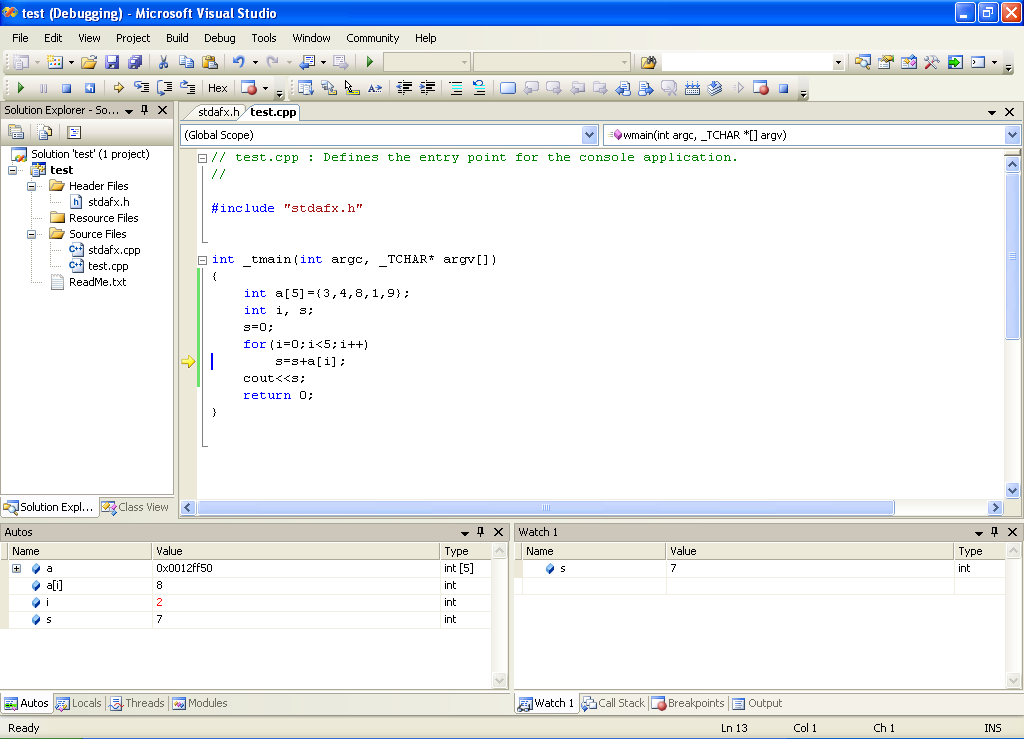Switch to the Call Stack tab
The image size is (1024, 739).
[x=614, y=703]
